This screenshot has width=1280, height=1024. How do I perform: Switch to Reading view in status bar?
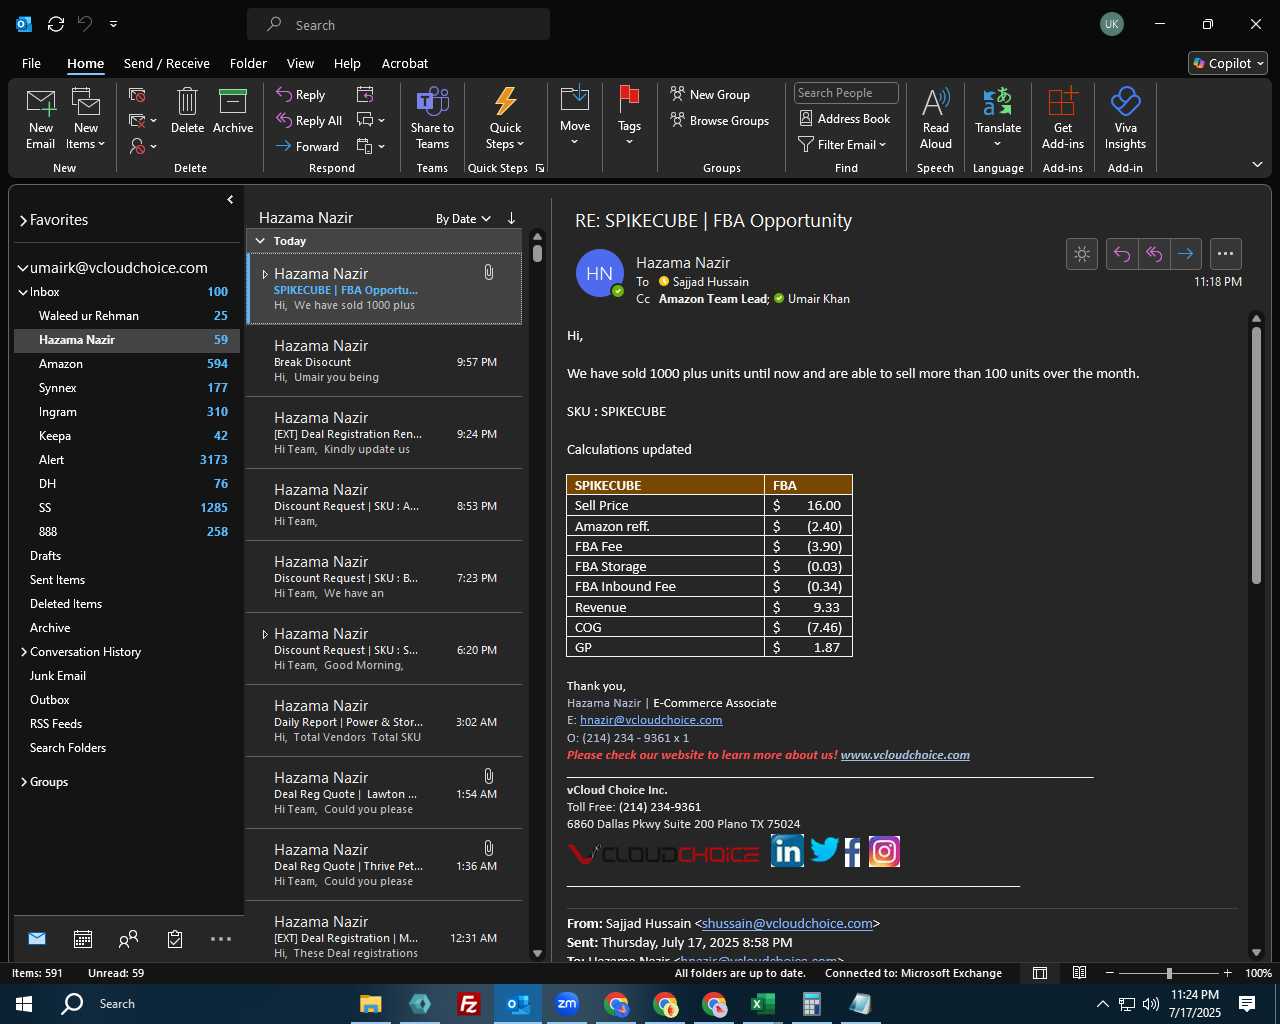(x=1080, y=973)
